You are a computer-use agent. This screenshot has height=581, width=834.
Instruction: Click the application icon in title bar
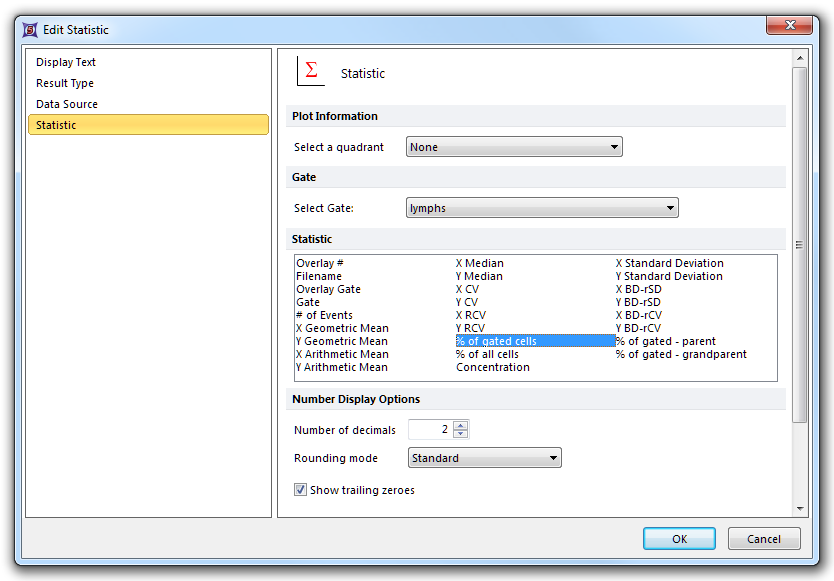[x=30, y=29]
